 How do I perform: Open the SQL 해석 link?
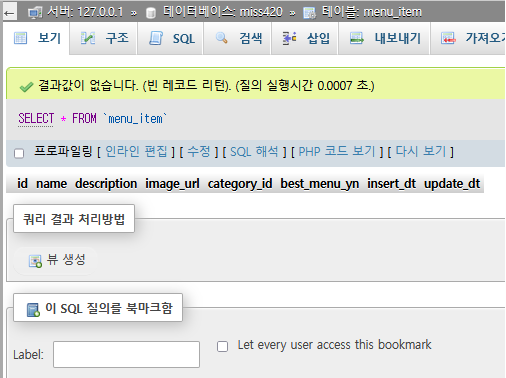pyautogui.click(x=254, y=152)
